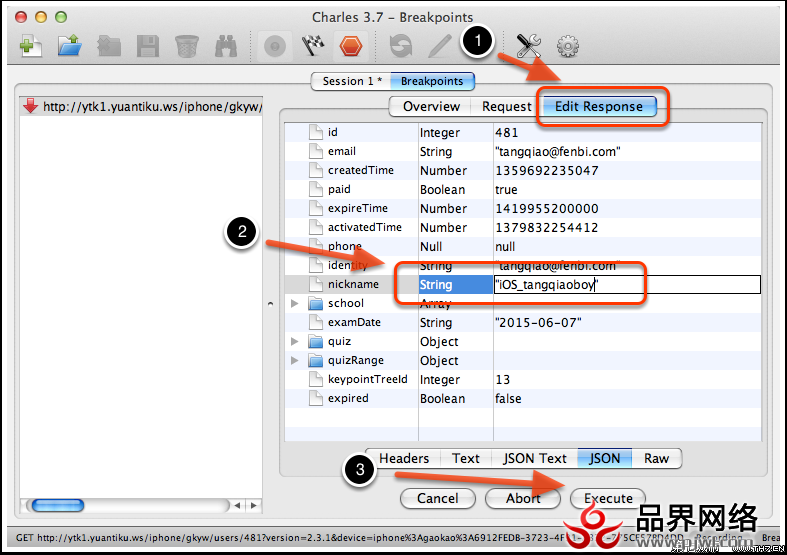Select the examDate row
Screen dimensions: 787x555
pos(522,323)
